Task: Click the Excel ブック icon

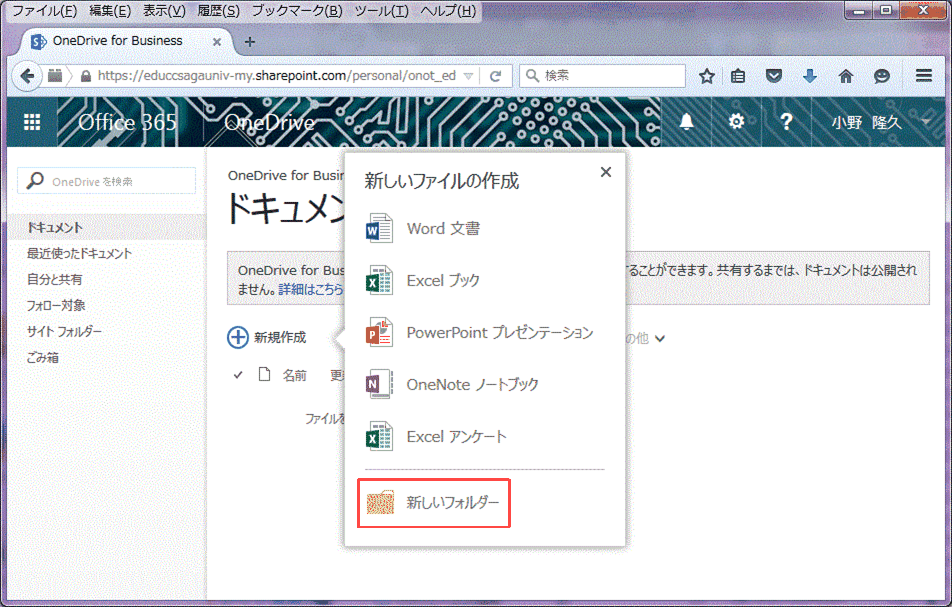Action: point(379,280)
